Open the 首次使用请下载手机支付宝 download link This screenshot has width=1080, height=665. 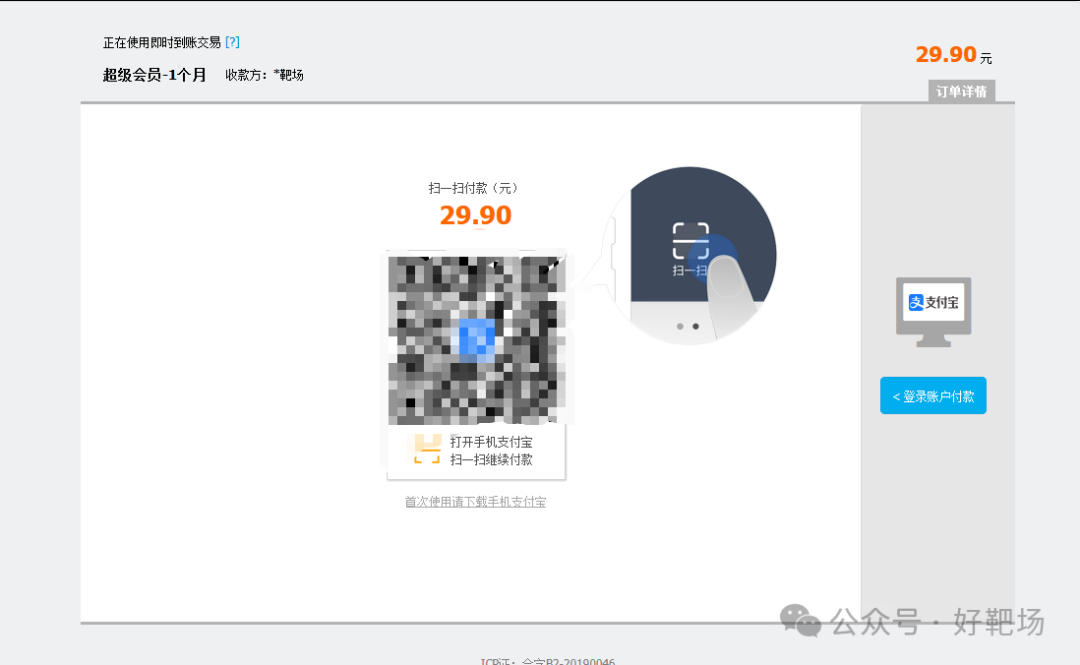[x=475, y=502]
